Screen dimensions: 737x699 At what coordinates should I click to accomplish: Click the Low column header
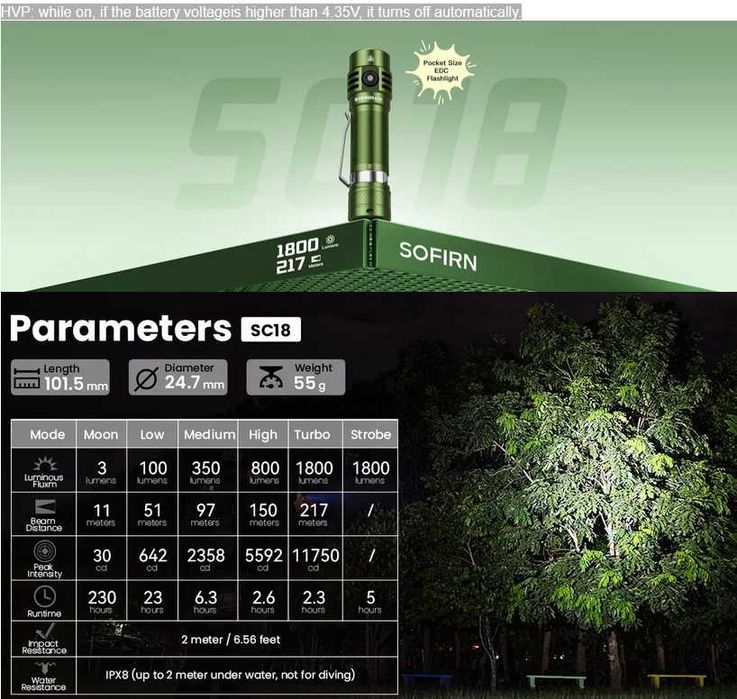click(x=152, y=434)
